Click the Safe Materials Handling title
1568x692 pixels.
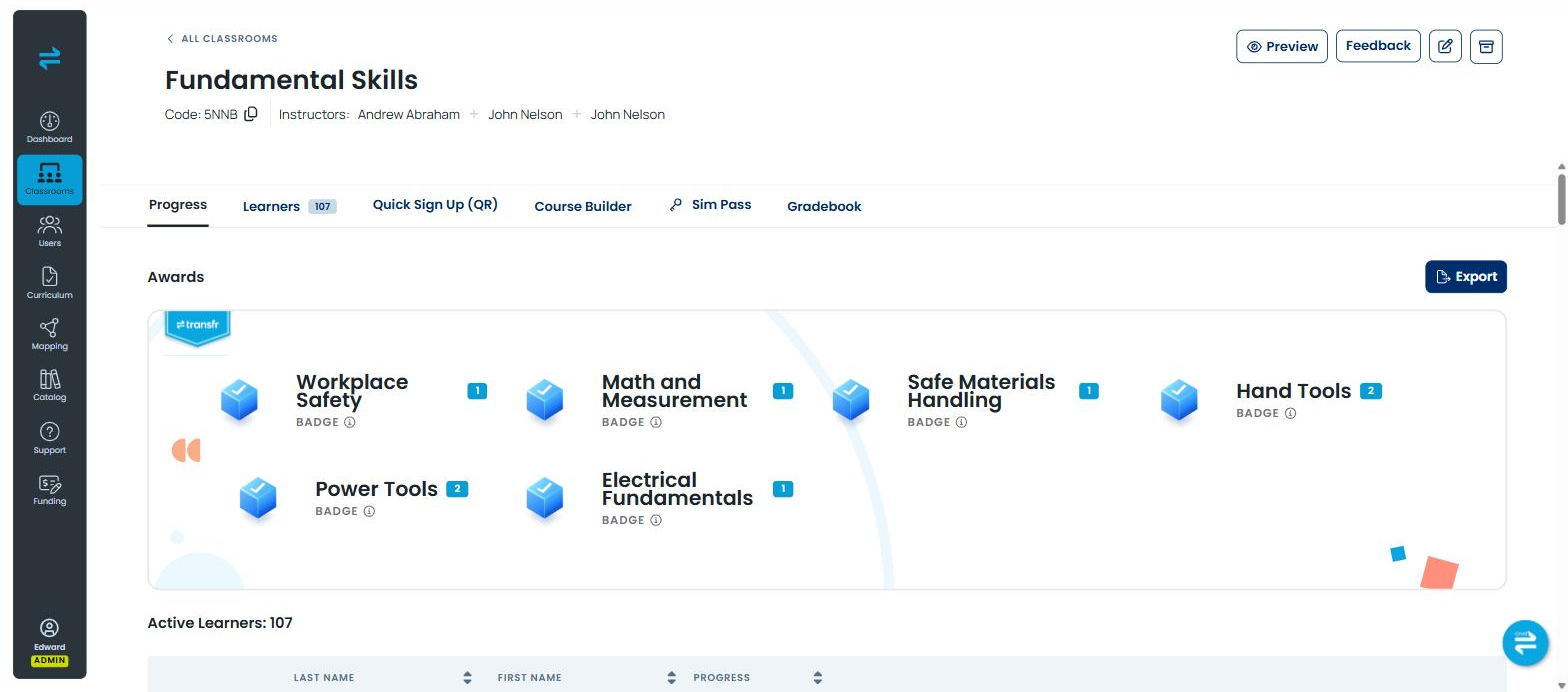pyautogui.click(x=981, y=391)
